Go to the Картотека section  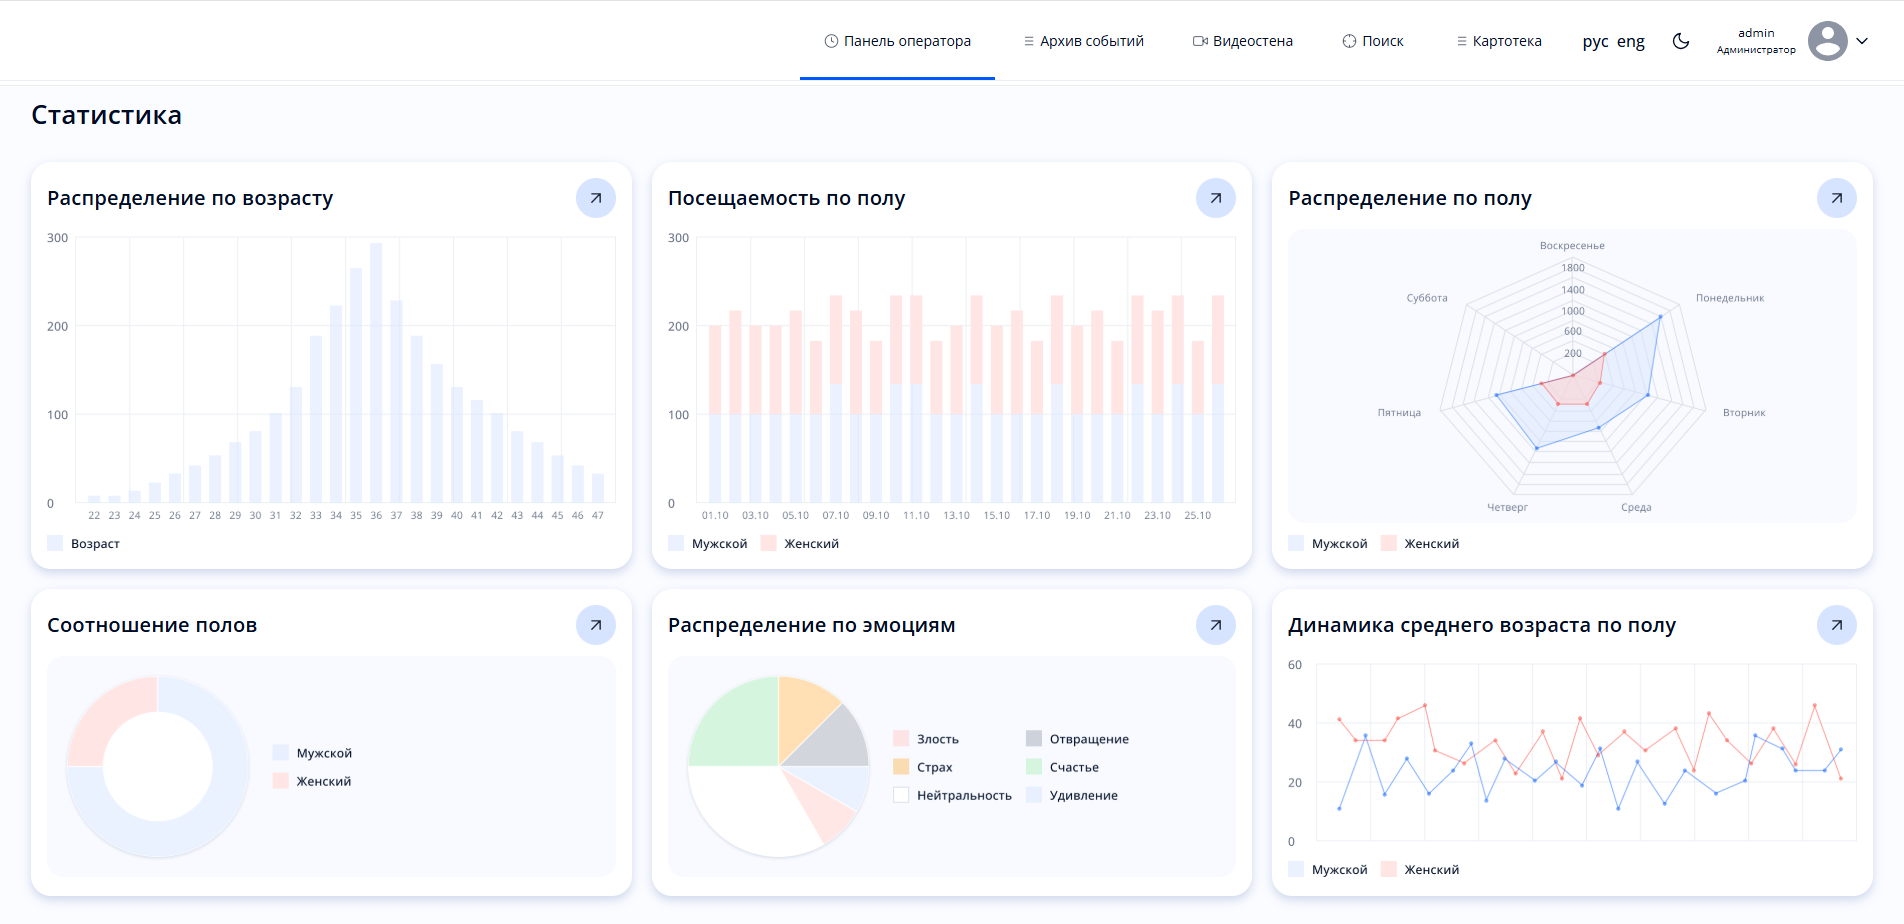[1498, 41]
